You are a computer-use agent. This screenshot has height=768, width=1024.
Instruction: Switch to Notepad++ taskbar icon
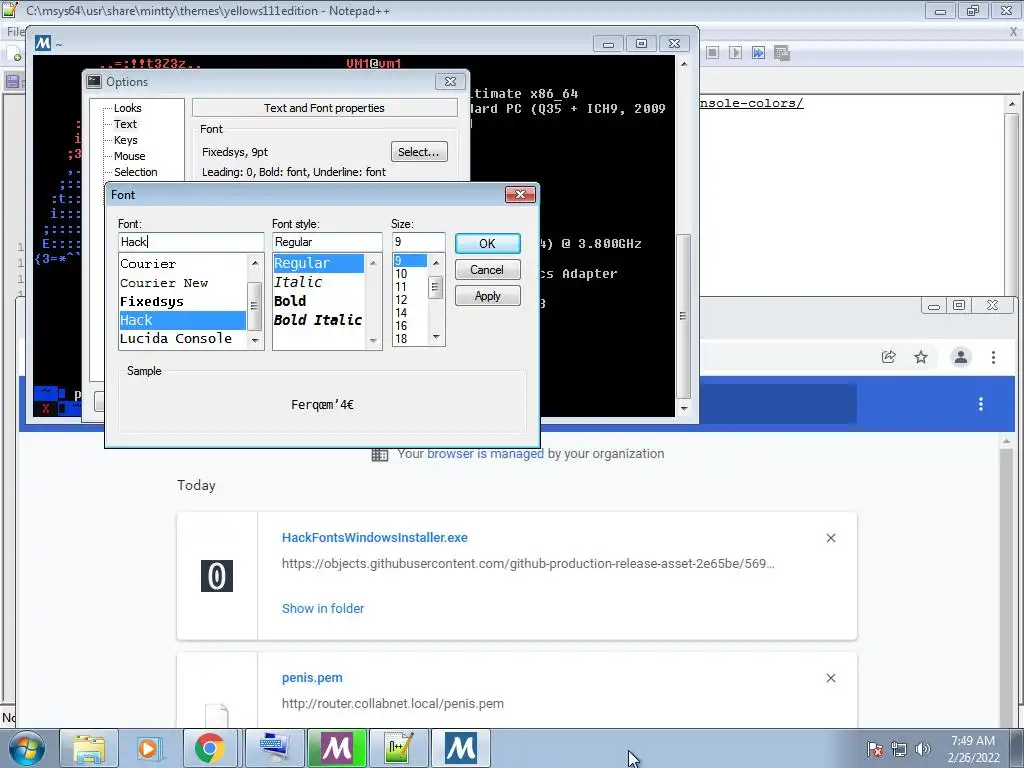coord(398,748)
